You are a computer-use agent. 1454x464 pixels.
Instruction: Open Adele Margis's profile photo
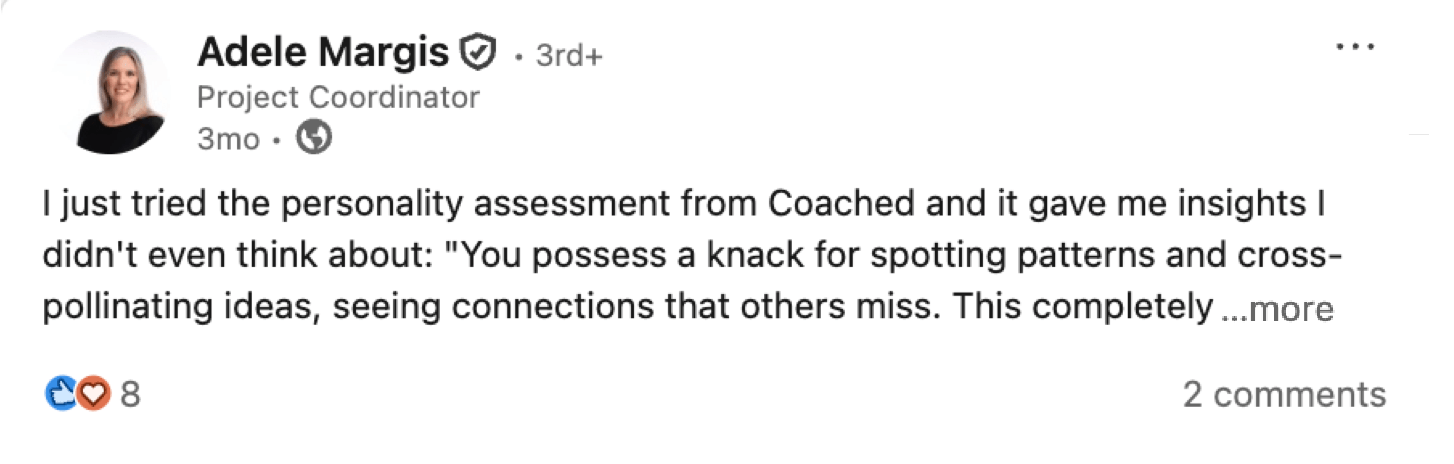pos(120,93)
